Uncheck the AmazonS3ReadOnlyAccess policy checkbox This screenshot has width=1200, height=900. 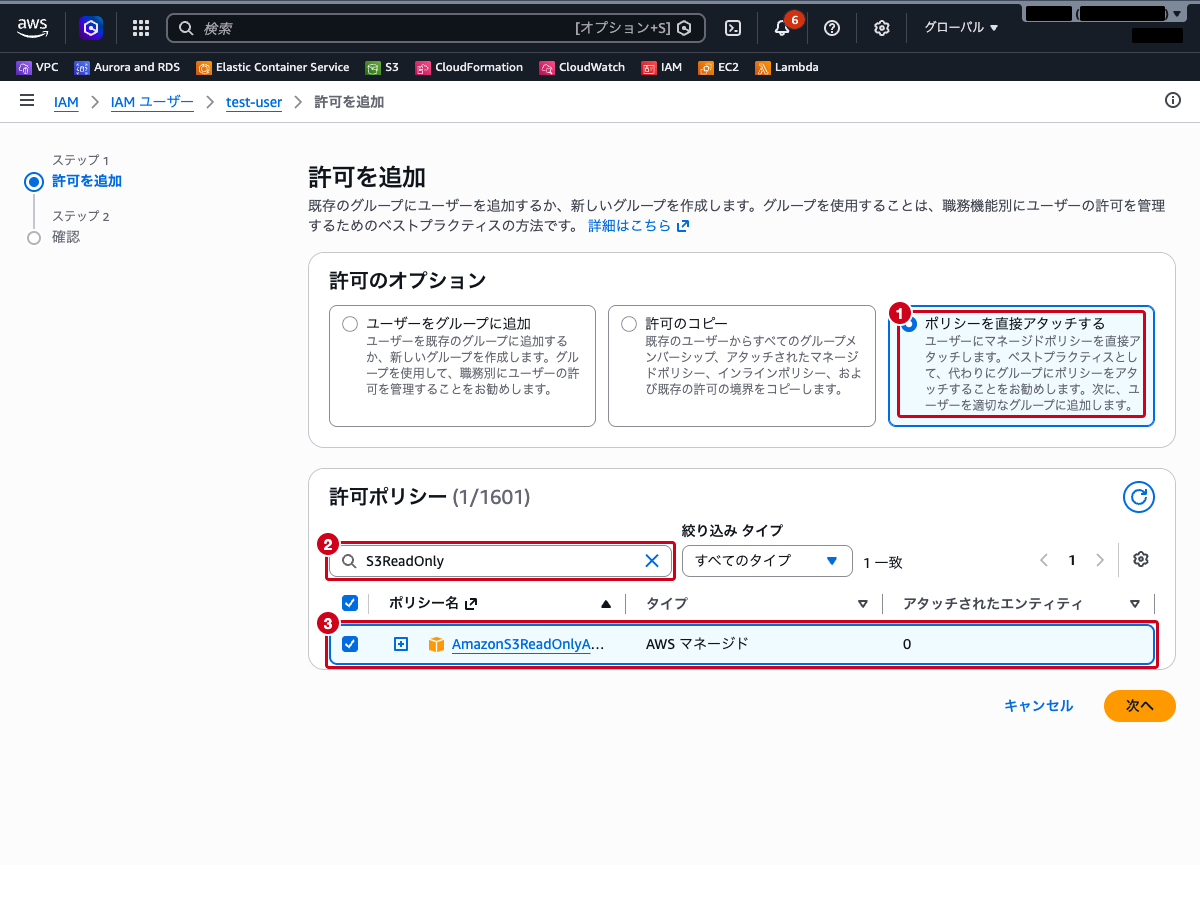point(350,644)
